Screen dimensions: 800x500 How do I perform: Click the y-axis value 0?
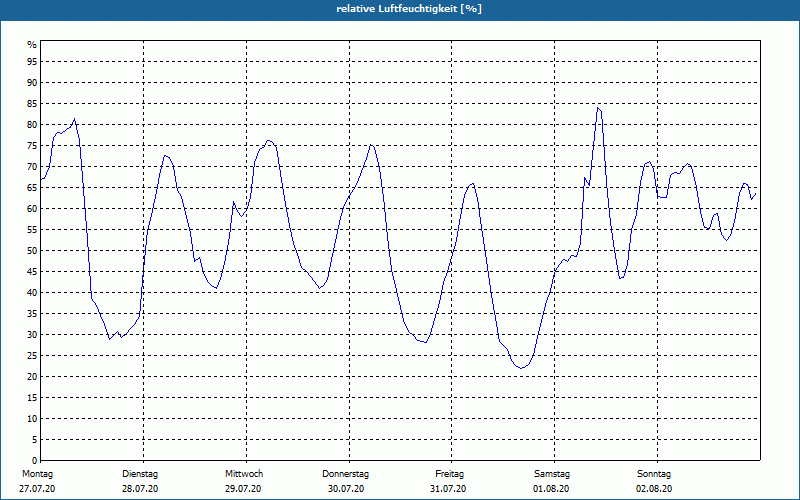click(35, 460)
